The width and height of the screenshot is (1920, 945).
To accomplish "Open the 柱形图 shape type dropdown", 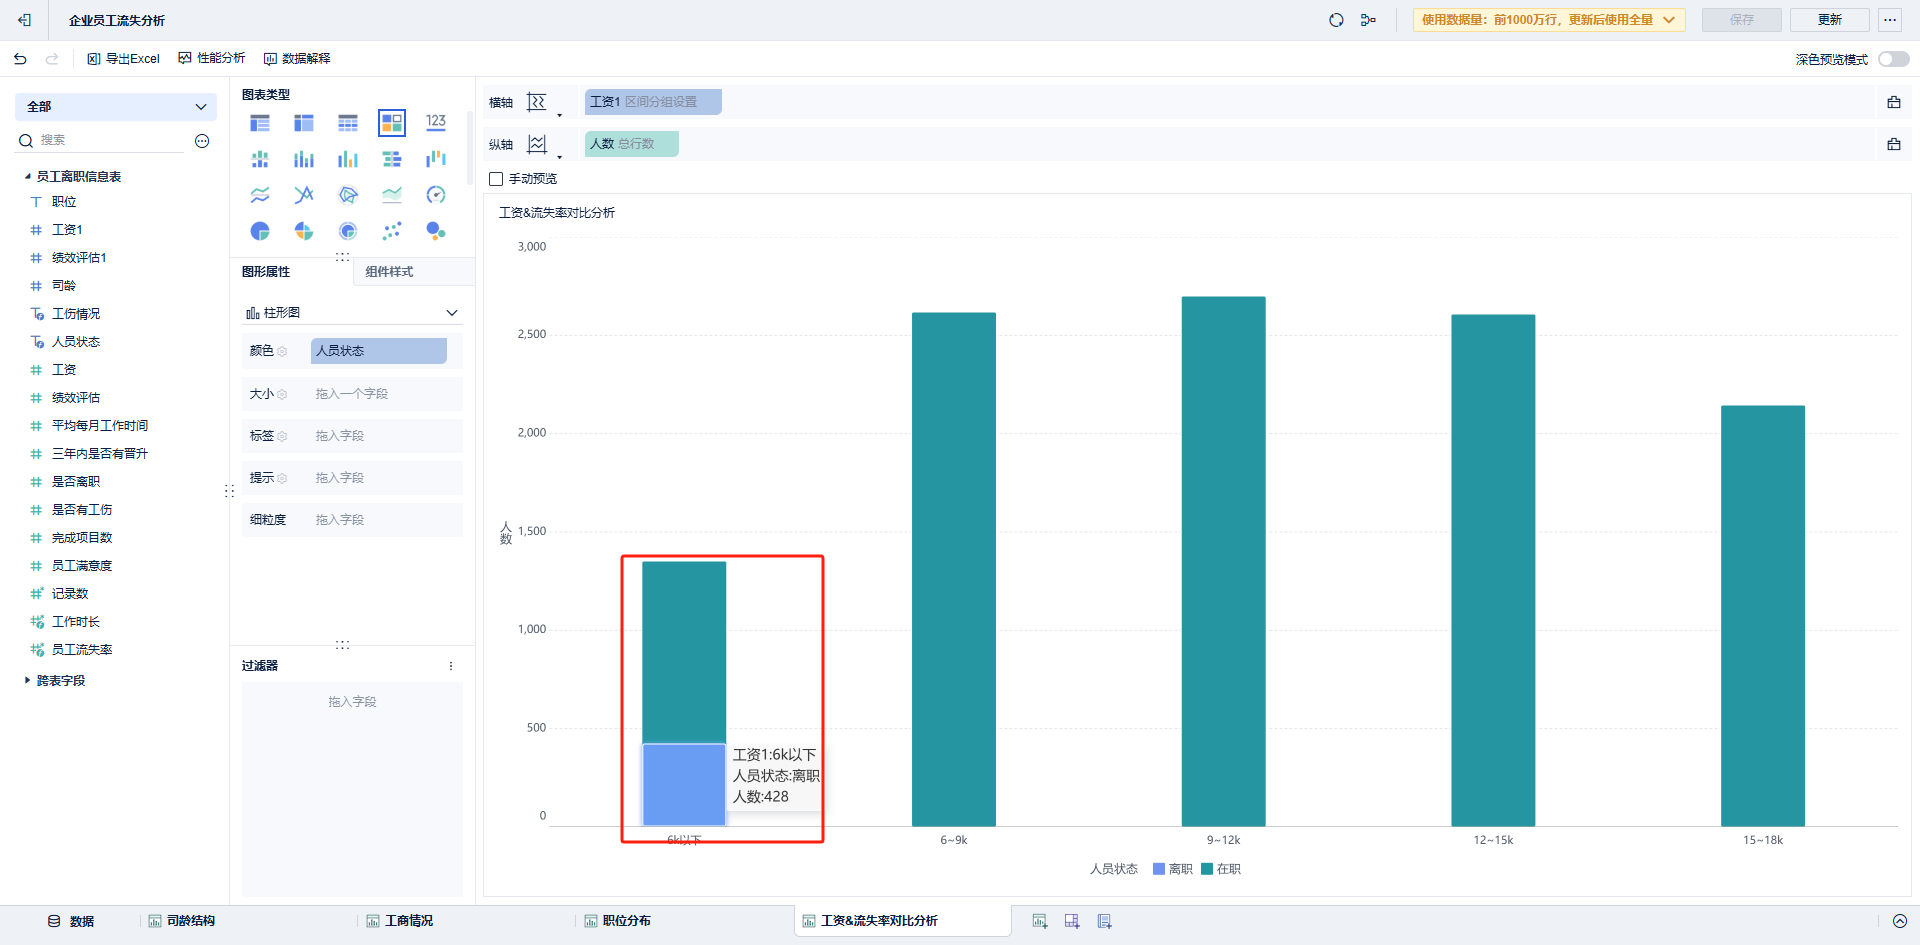I will [352, 313].
